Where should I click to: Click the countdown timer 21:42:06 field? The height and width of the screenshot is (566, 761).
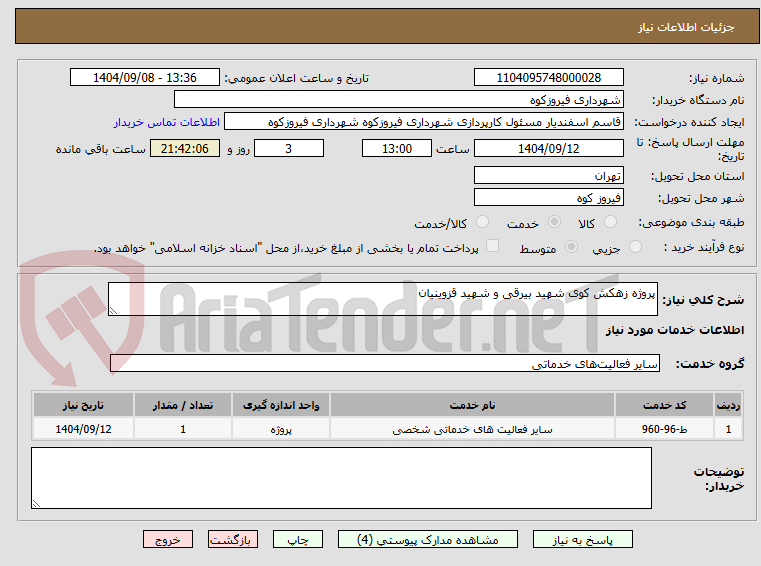point(185,148)
